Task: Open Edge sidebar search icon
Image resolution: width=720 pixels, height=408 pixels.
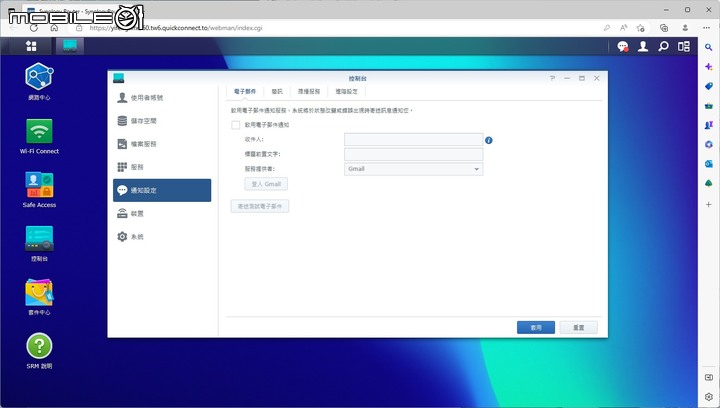Action: [709, 47]
